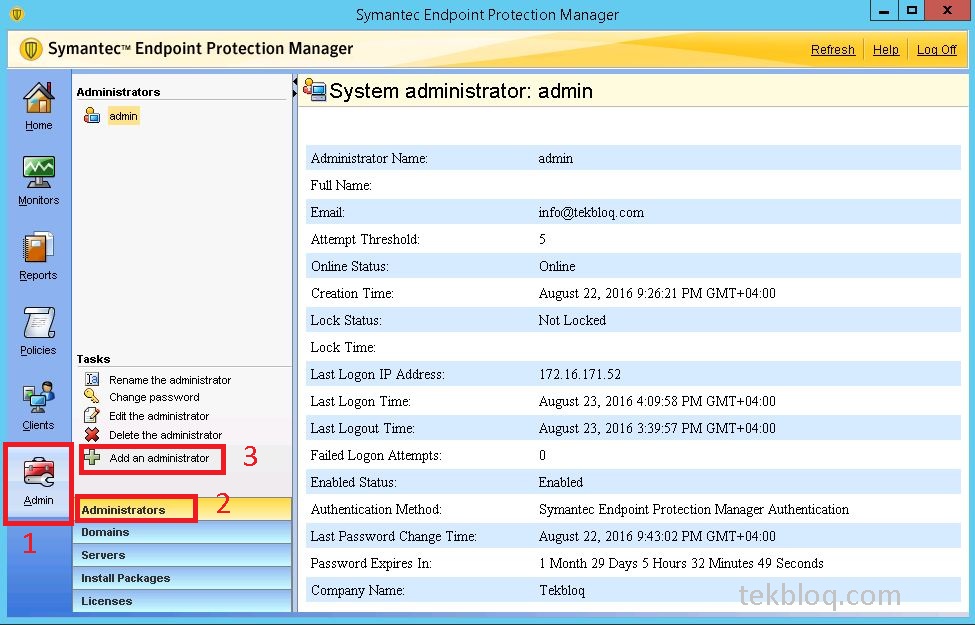Viewport: 975px width, 625px height.
Task: Click the Change password task
Action: pos(154,397)
